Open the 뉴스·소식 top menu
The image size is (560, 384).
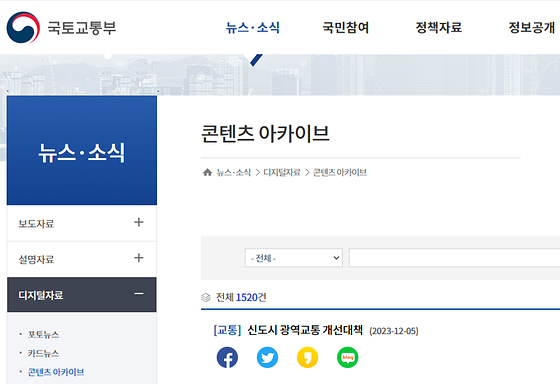[252, 28]
